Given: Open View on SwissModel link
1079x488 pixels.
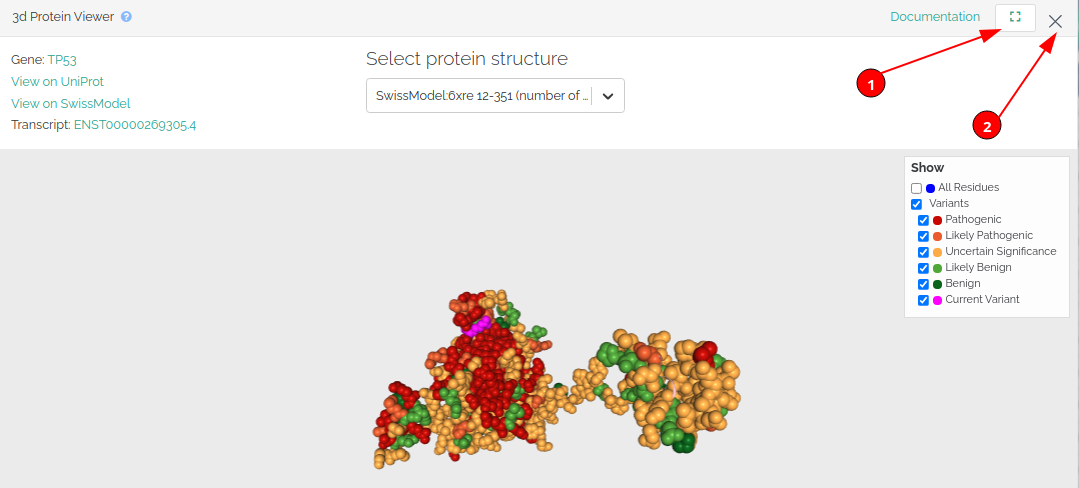Looking at the screenshot, I should (70, 103).
